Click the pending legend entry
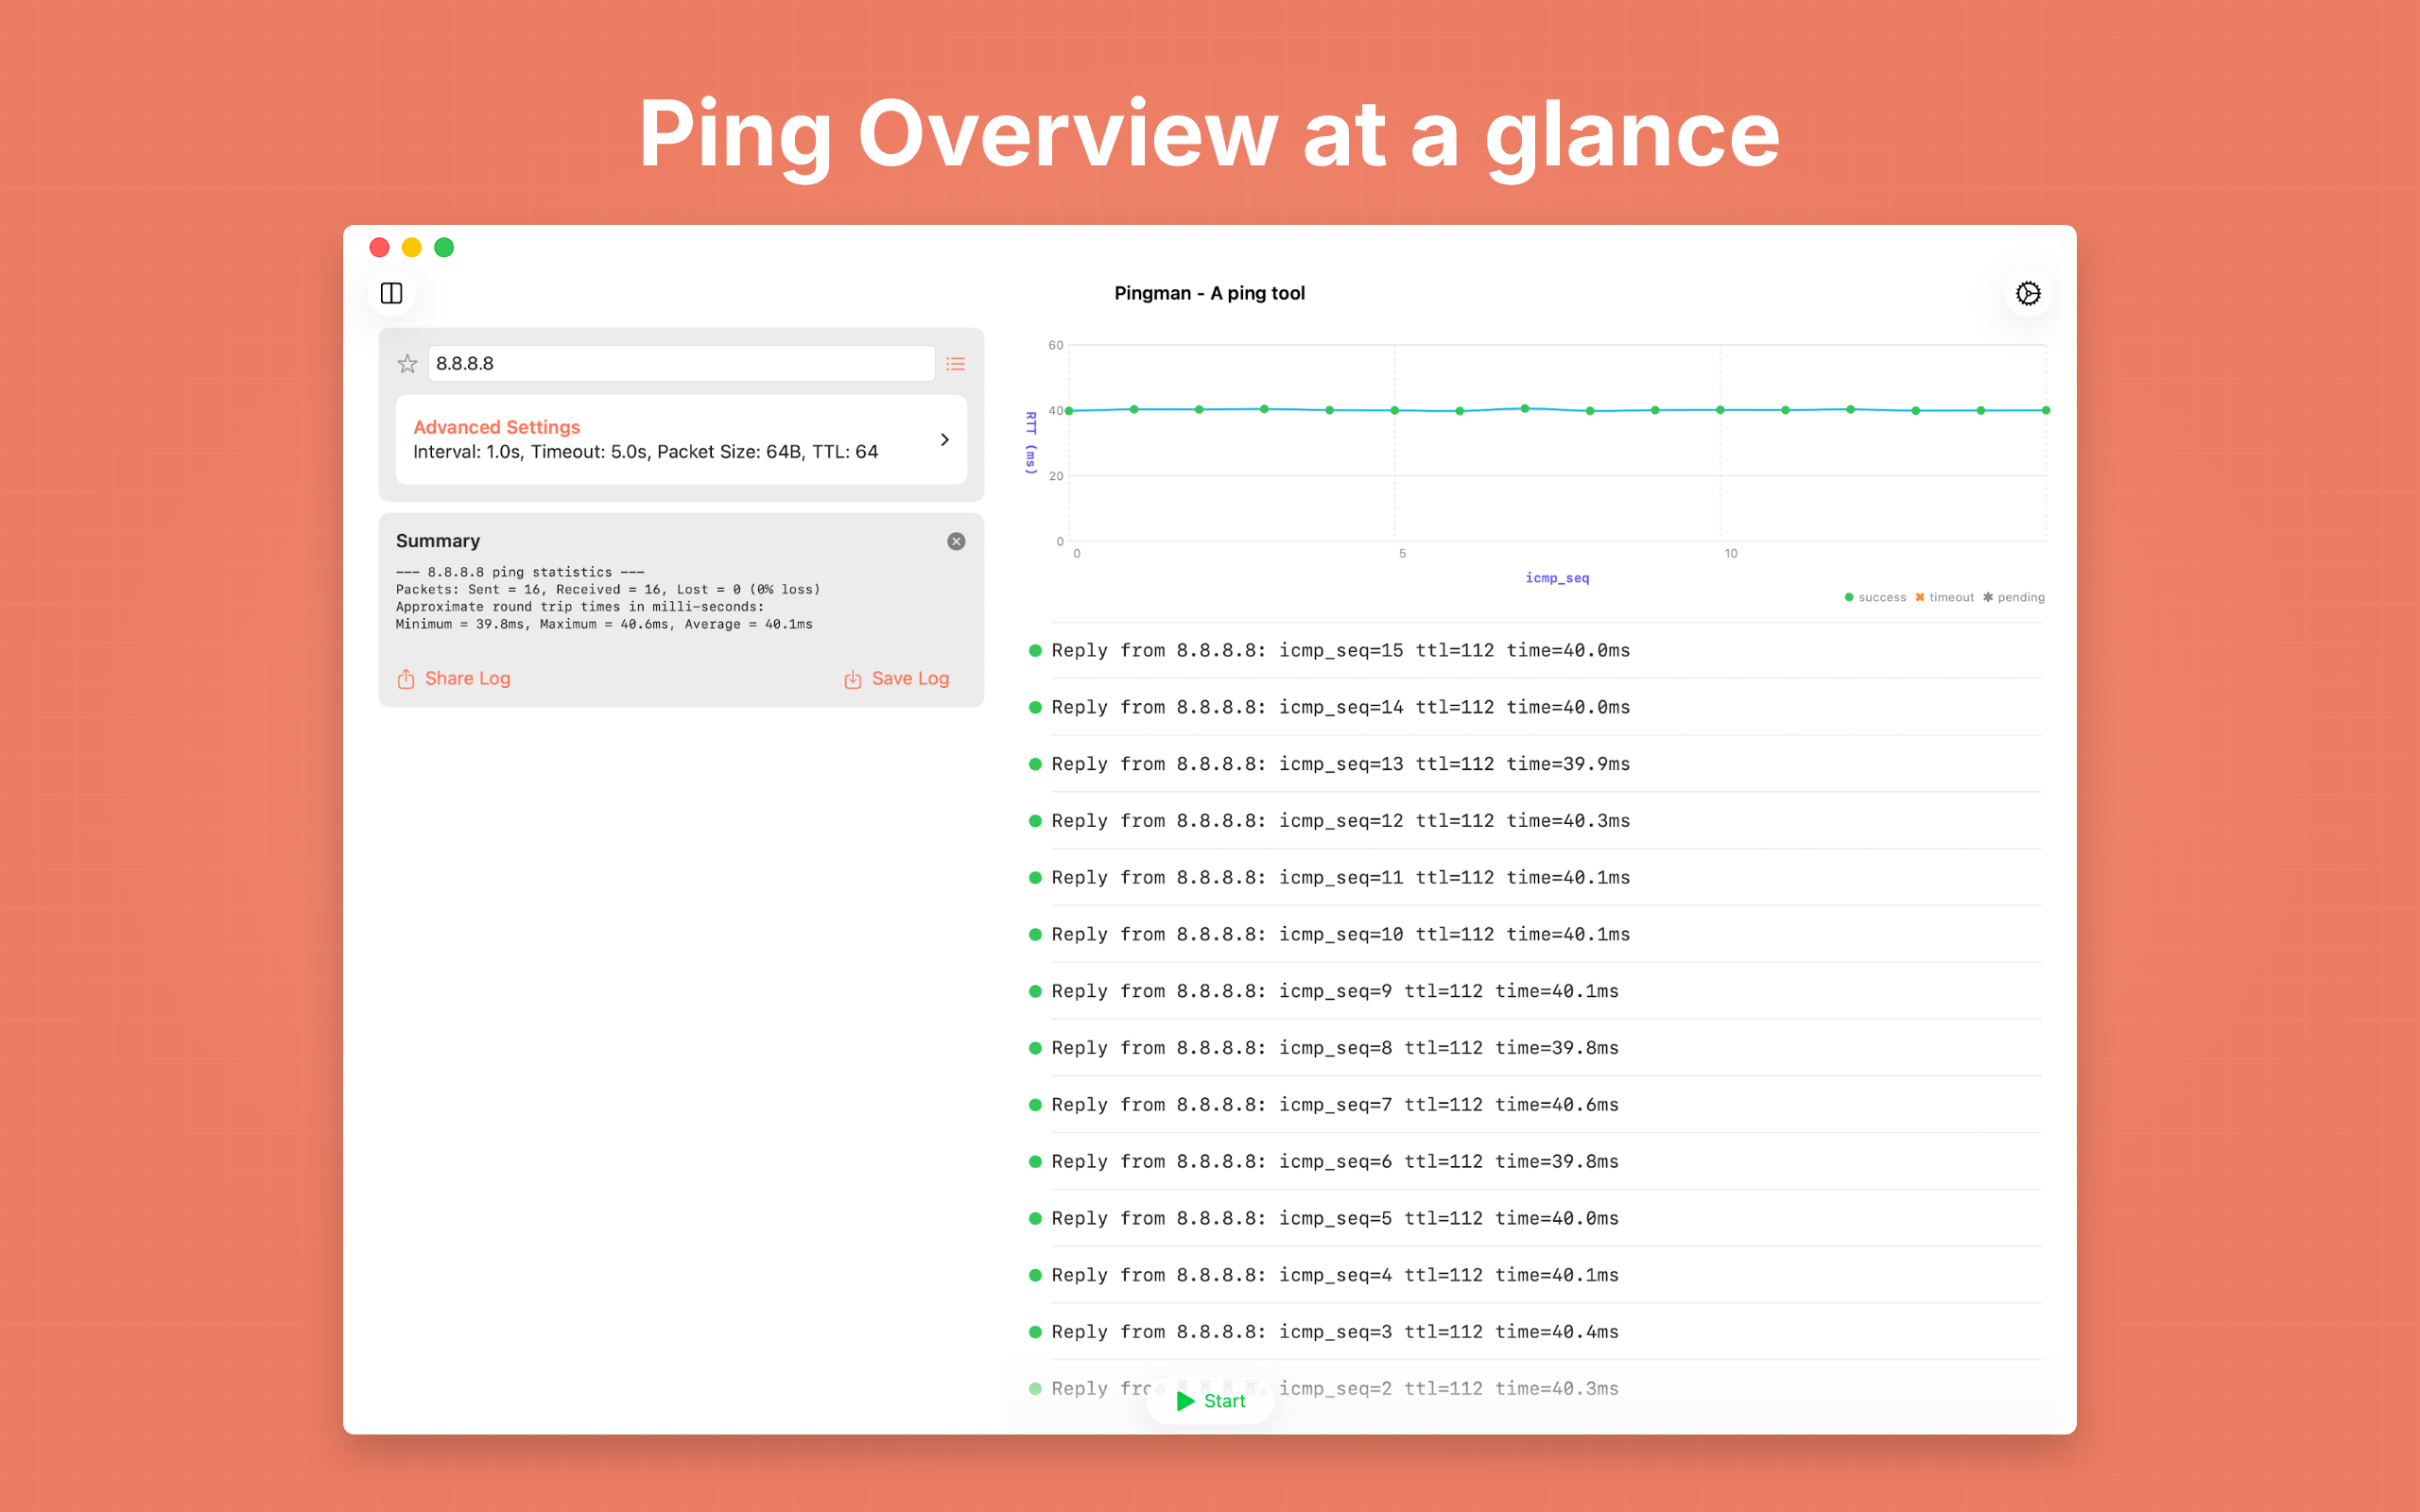The width and height of the screenshot is (2420, 1512). 2014,598
